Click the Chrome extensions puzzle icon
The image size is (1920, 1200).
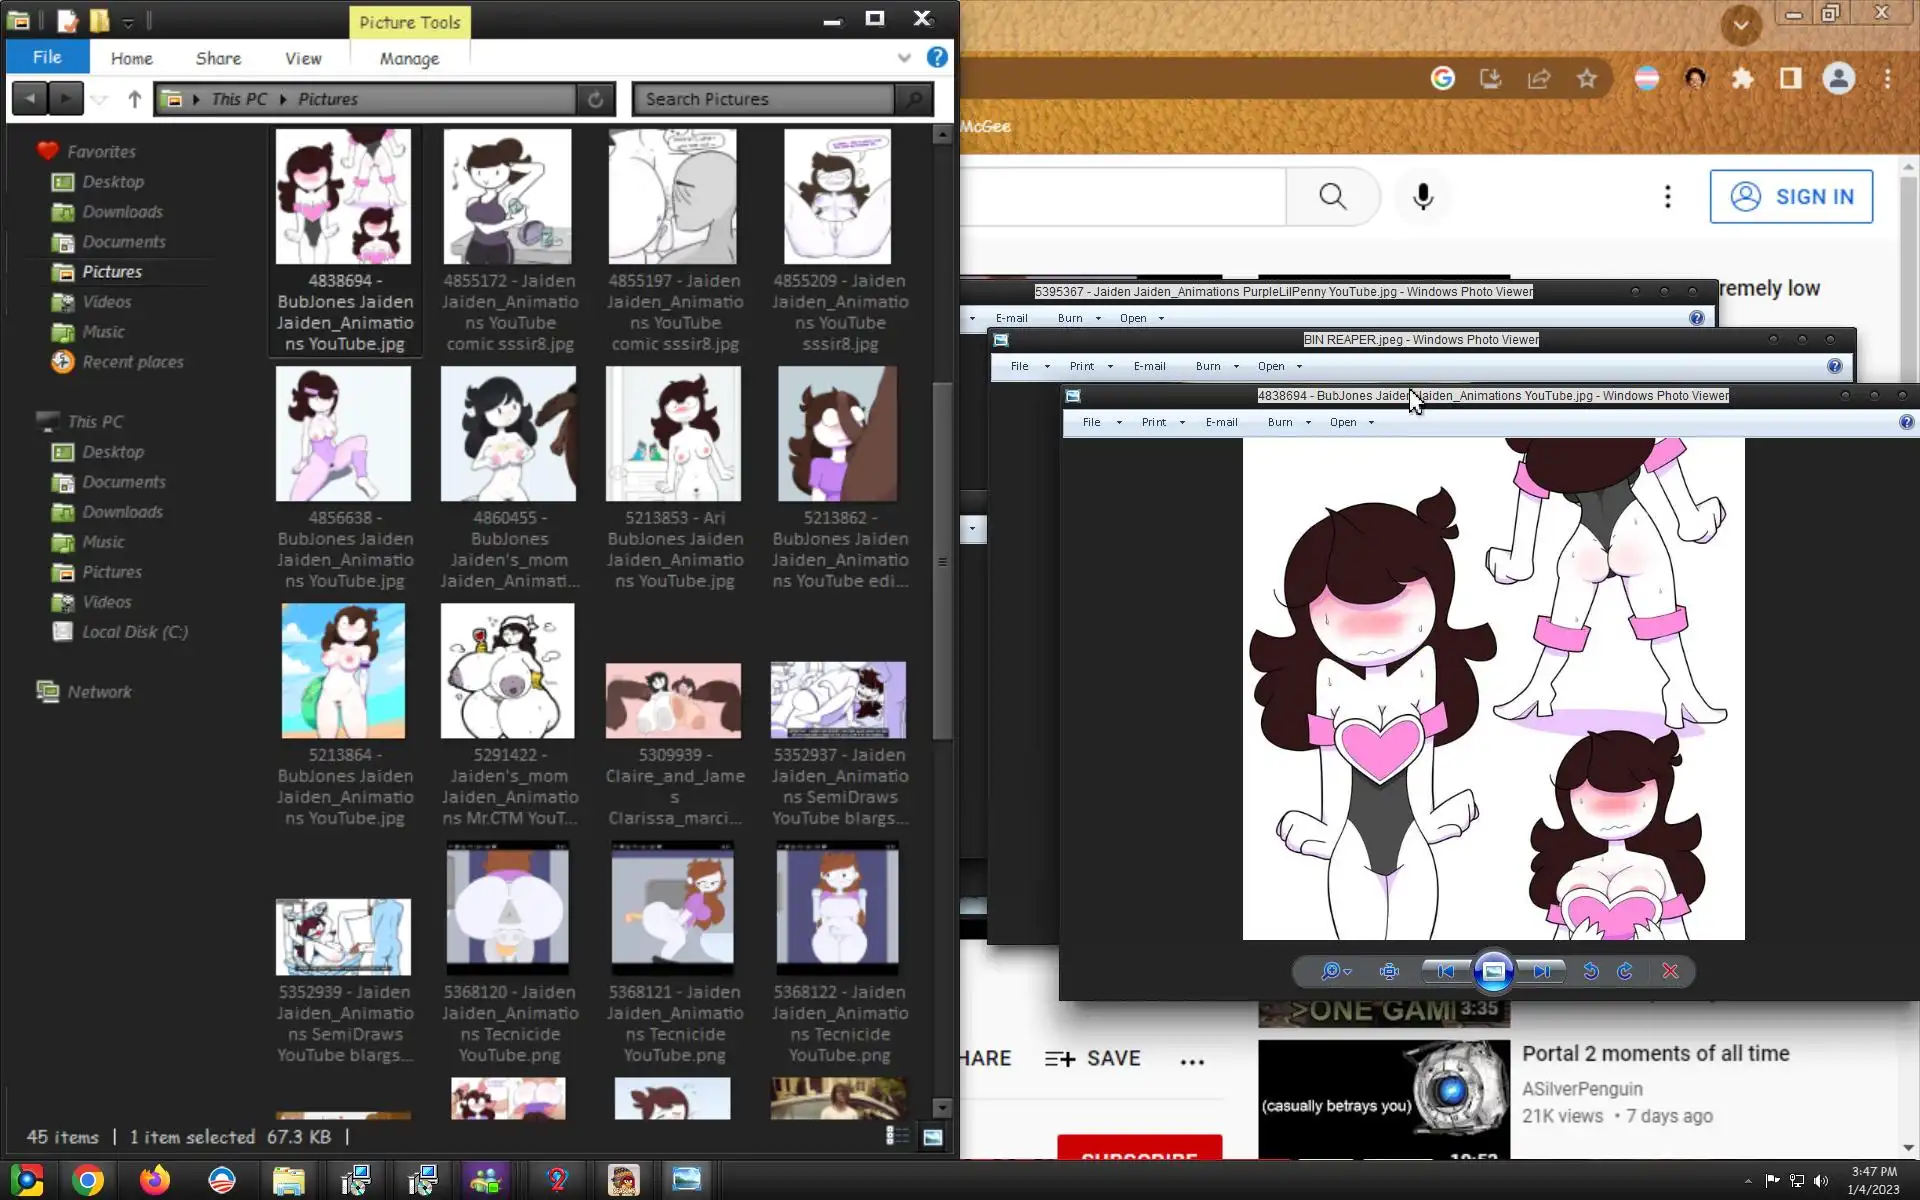1742,78
